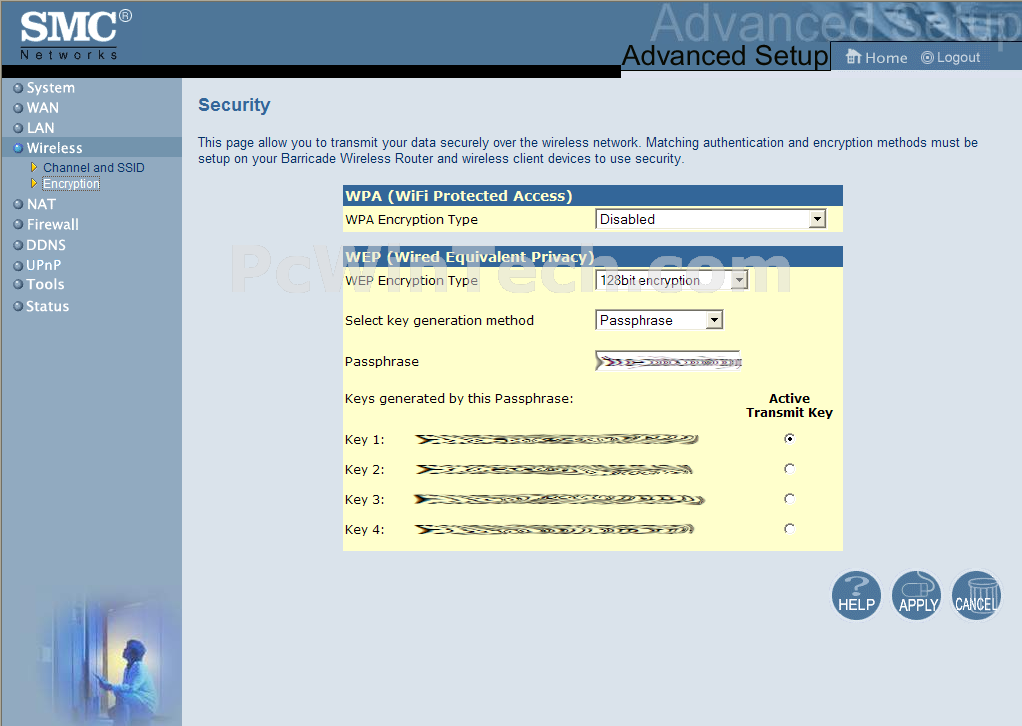
Task: Open the System menu section
Action: (51, 87)
